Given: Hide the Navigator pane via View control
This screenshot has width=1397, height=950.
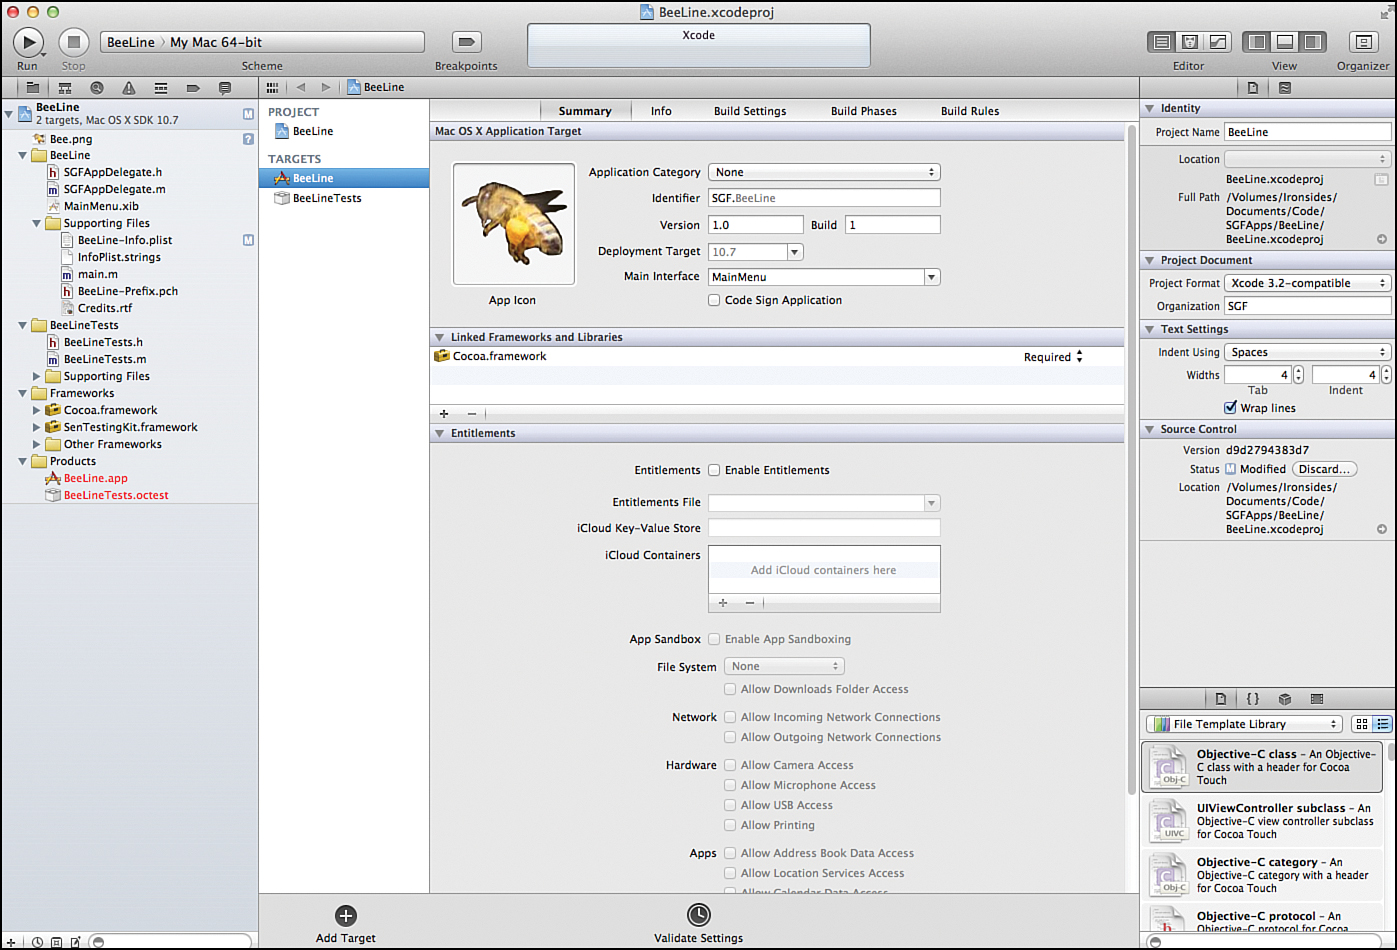Looking at the screenshot, I should click(1257, 42).
